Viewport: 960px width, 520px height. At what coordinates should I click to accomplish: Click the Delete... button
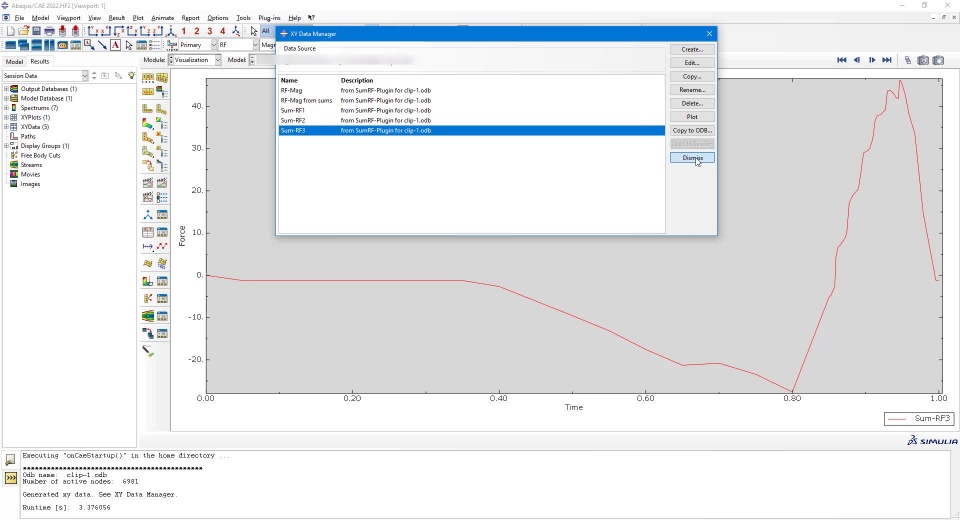tap(692, 104)
